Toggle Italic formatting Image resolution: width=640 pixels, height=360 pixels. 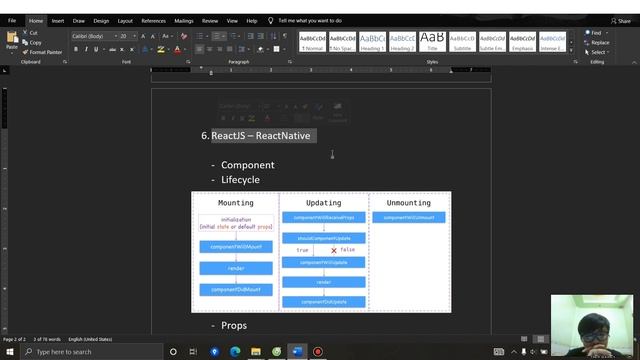point(86,49)
